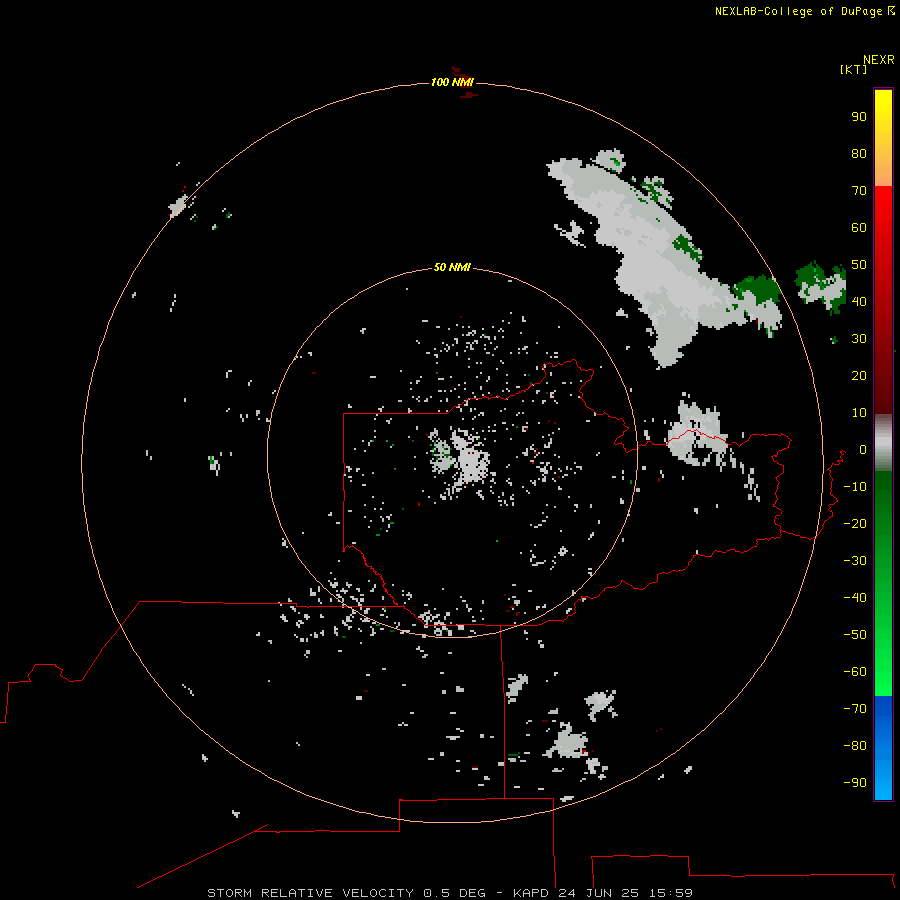Click the 50 NMI range ring label
Screen dimensions: 900x900
tap(452, 267)
